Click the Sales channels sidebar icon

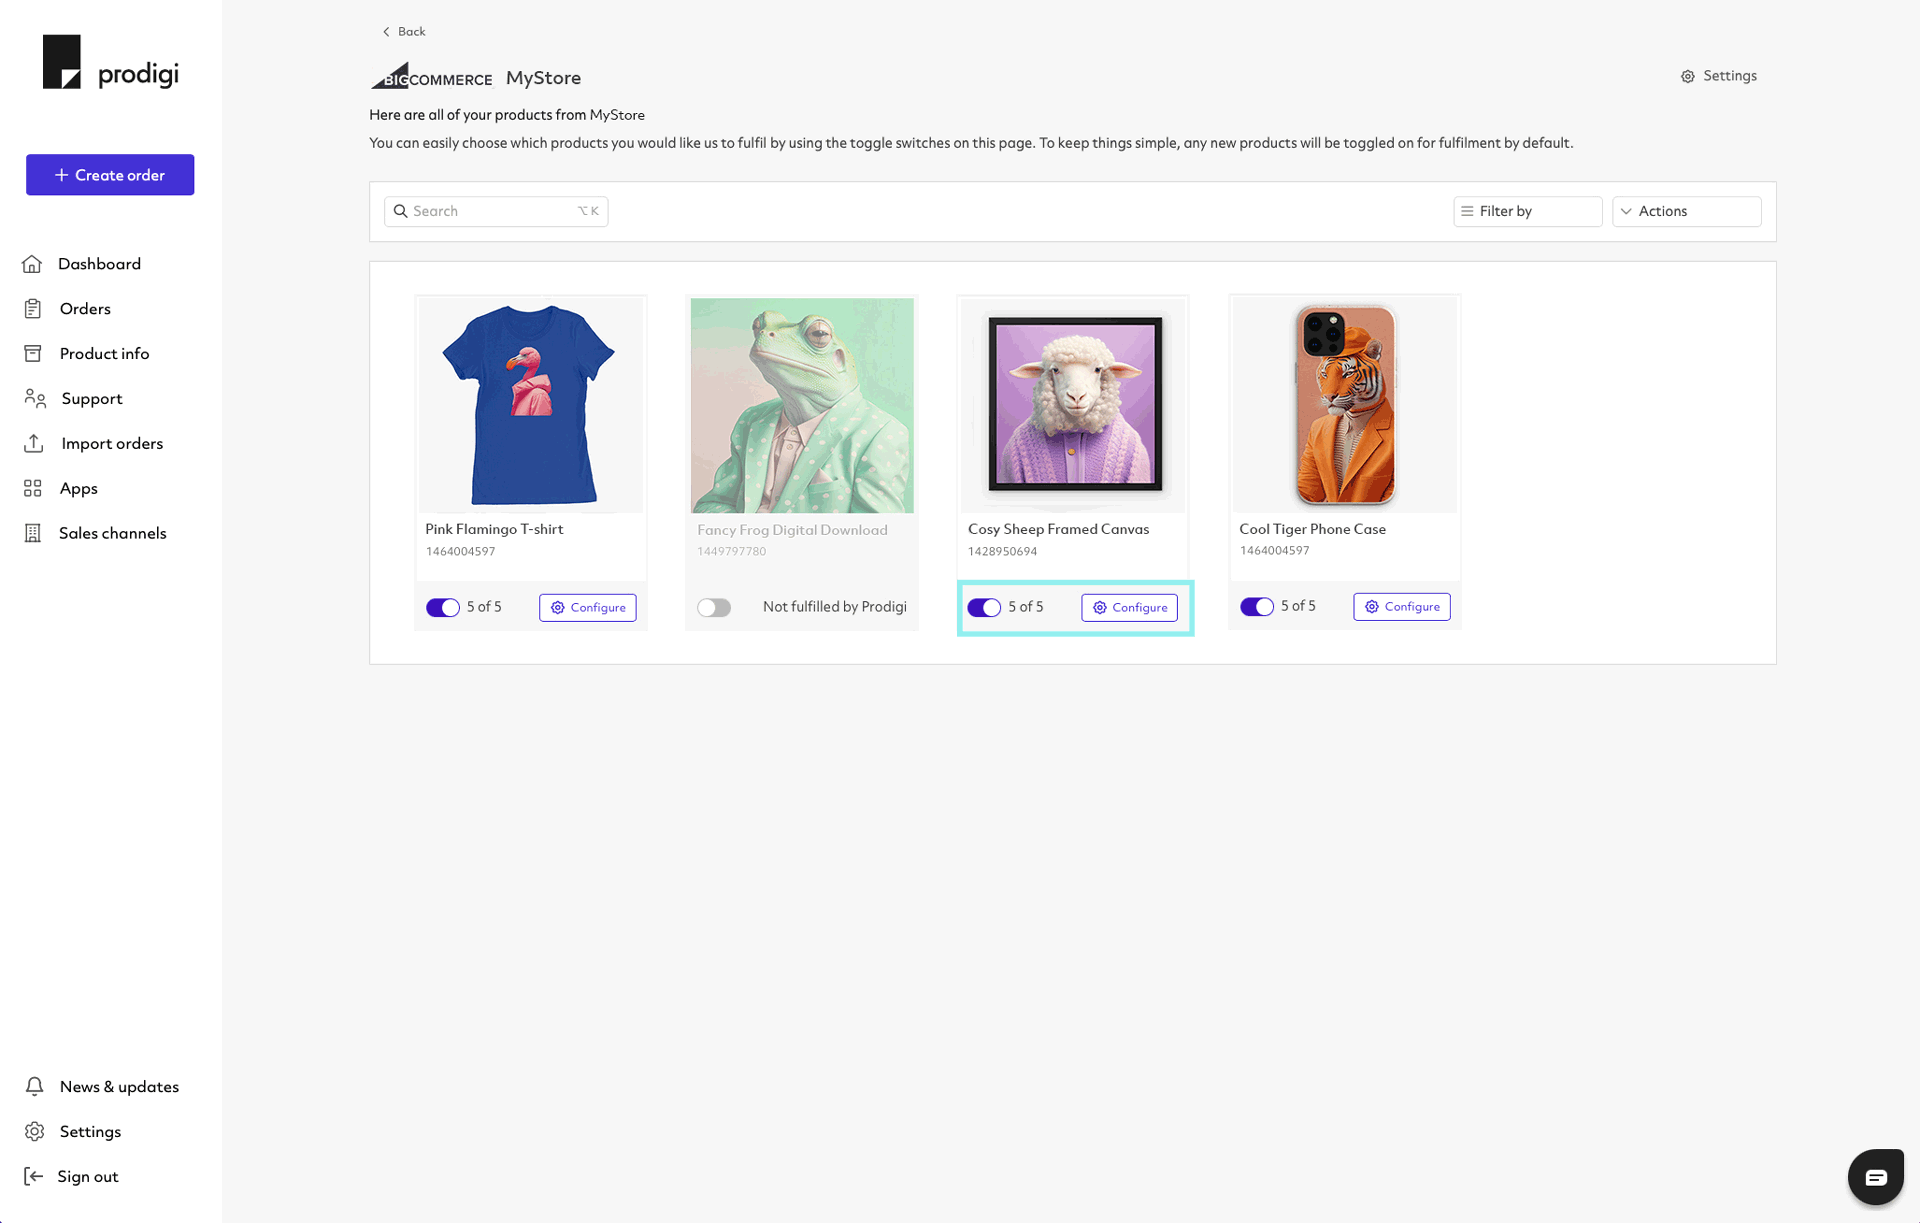coord(34,533)
